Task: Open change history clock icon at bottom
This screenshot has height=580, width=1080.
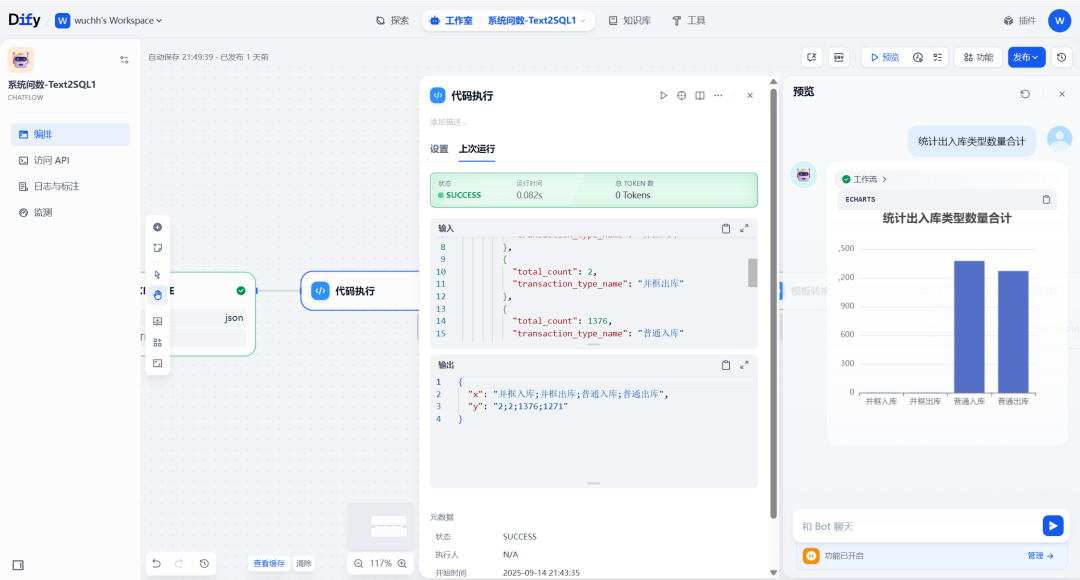Action: 204,563
